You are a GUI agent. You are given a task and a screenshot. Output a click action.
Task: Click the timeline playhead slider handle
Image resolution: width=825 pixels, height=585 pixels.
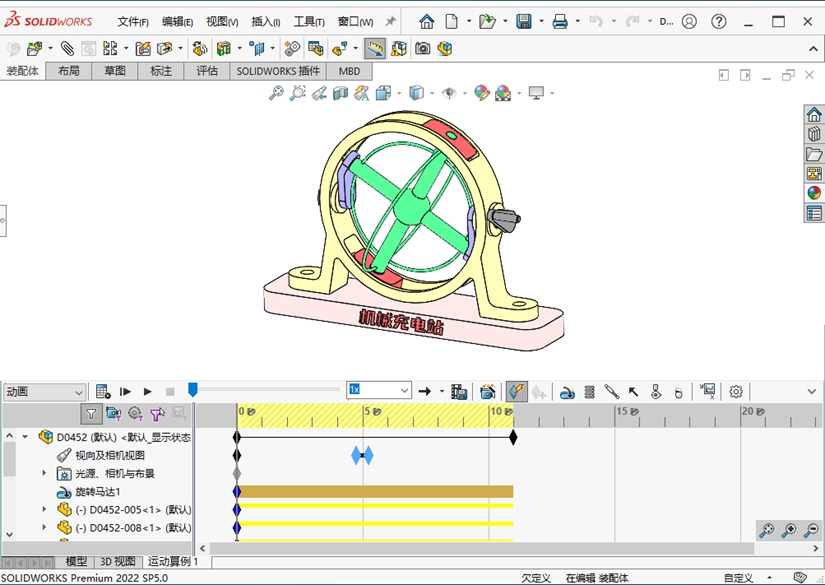tap(193, 389)
